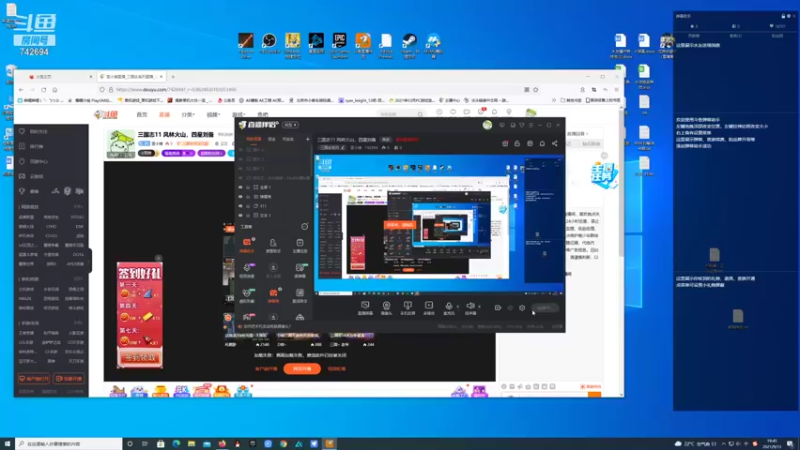Open Chrome from the taskbar

click(283, 444)
